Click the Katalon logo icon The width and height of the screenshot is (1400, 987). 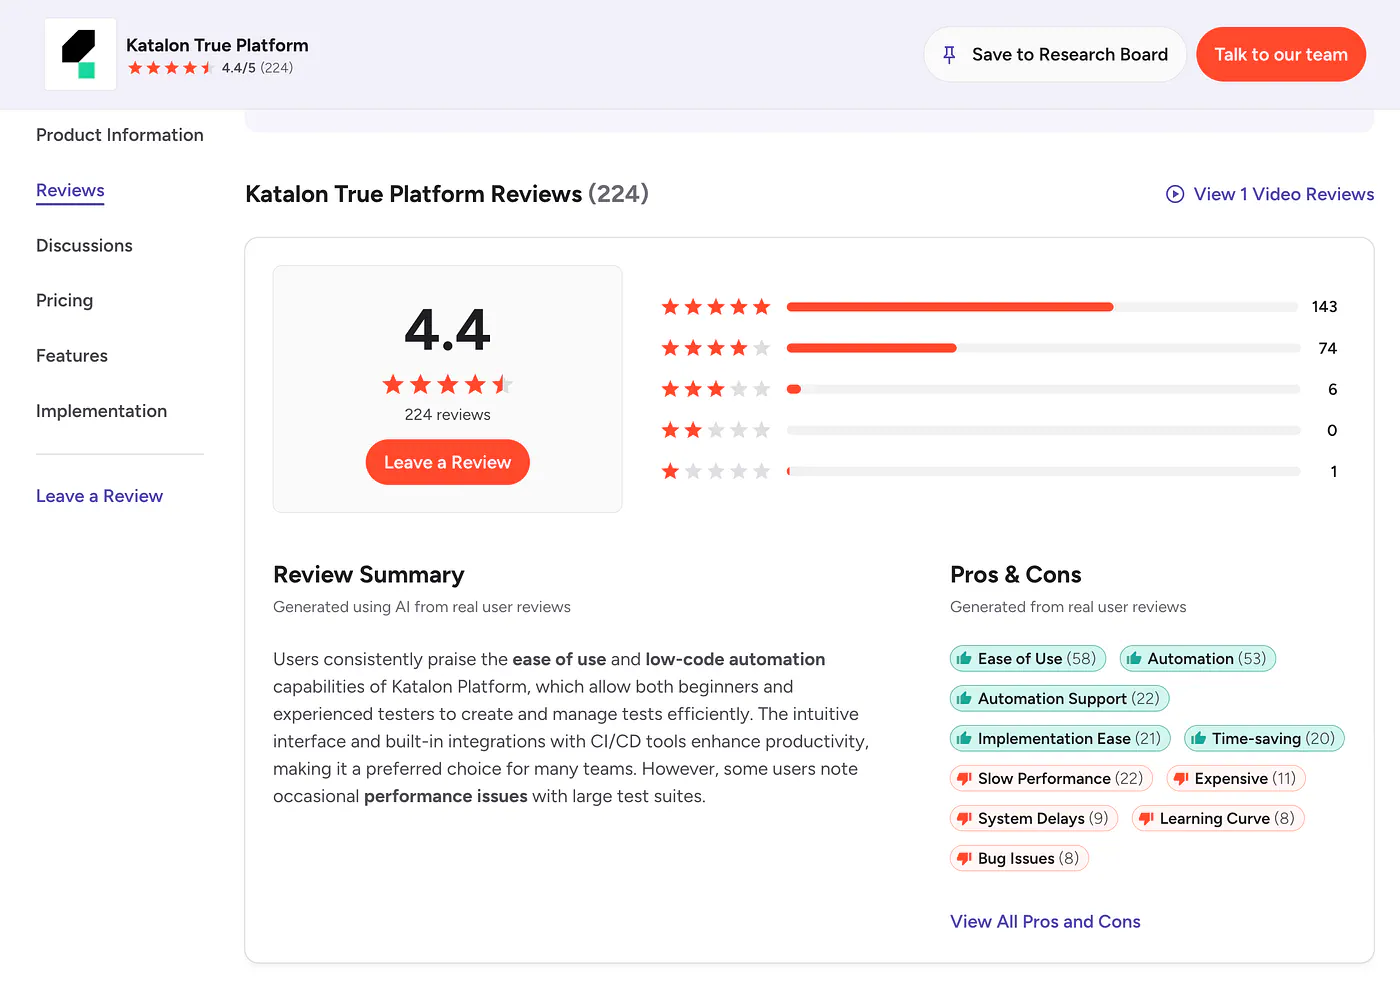(x=80, y=54)
